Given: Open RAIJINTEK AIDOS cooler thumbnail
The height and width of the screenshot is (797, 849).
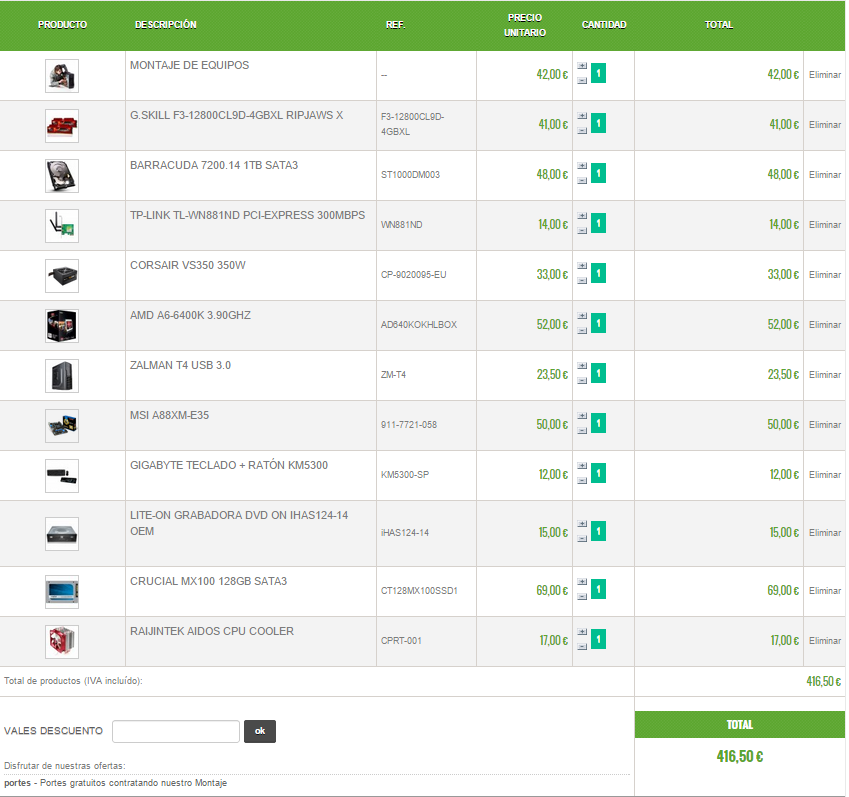Looking at the screenshot, I should pos(62,642).
